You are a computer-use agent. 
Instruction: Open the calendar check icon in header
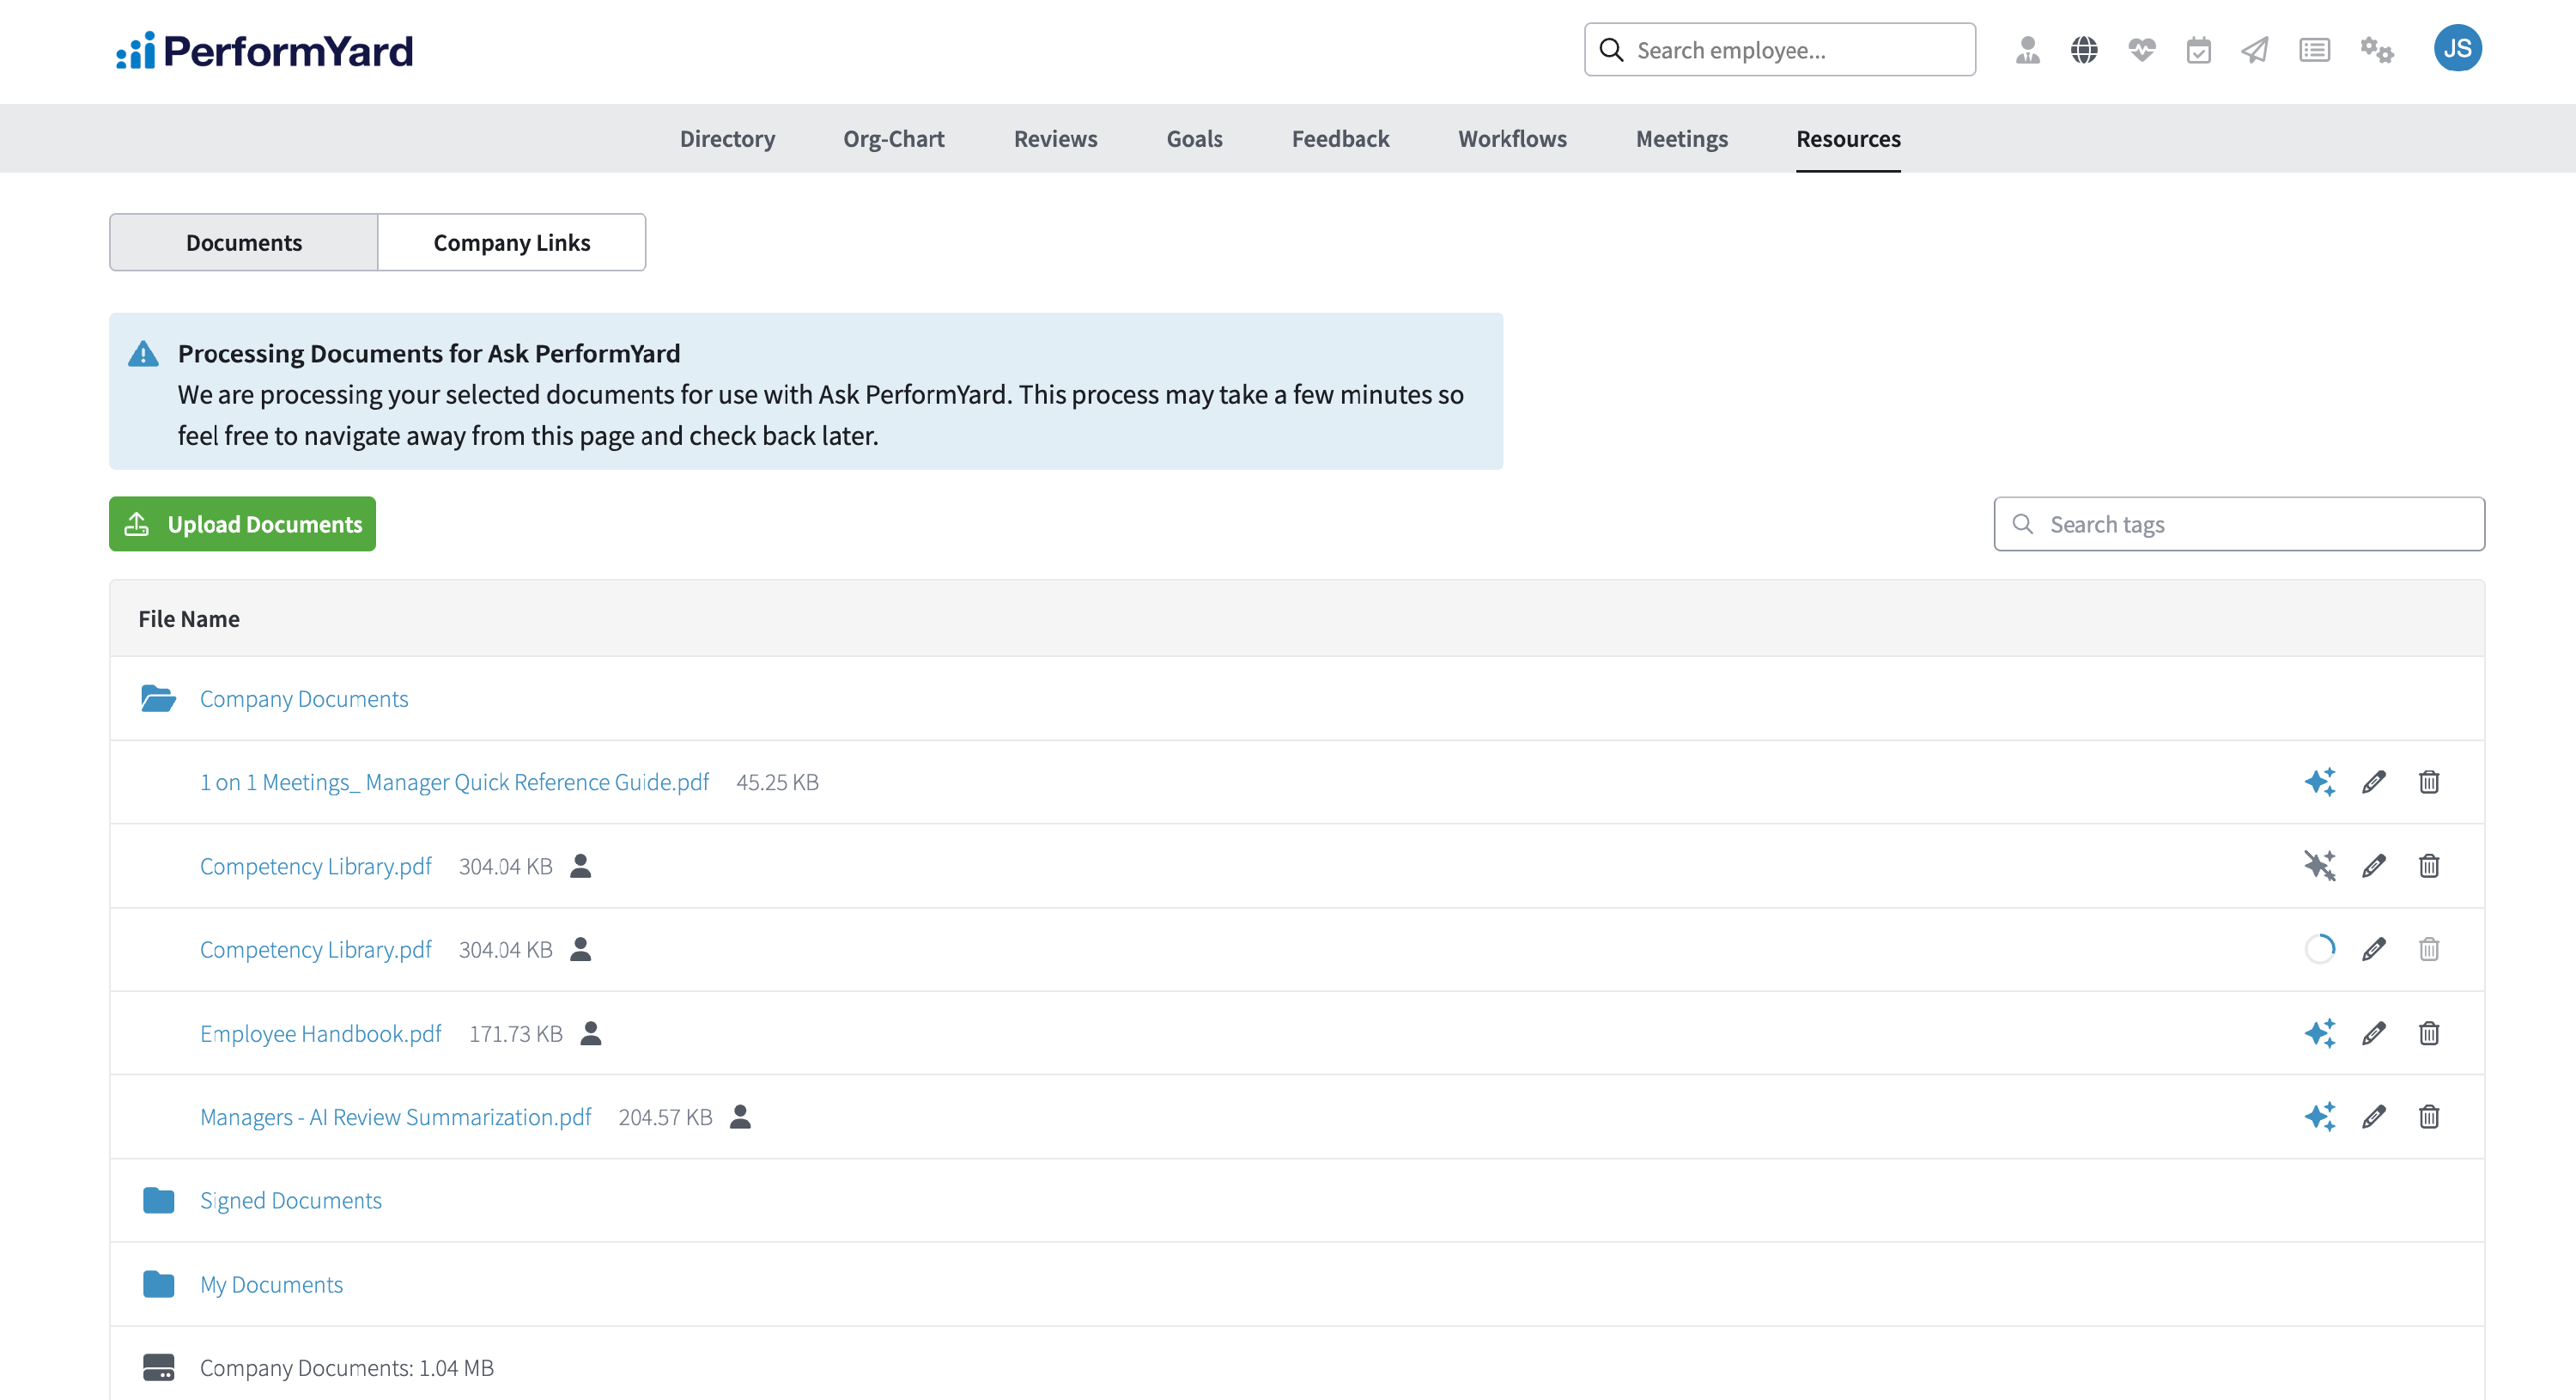pyautogui.click(x=2198, y=50)
